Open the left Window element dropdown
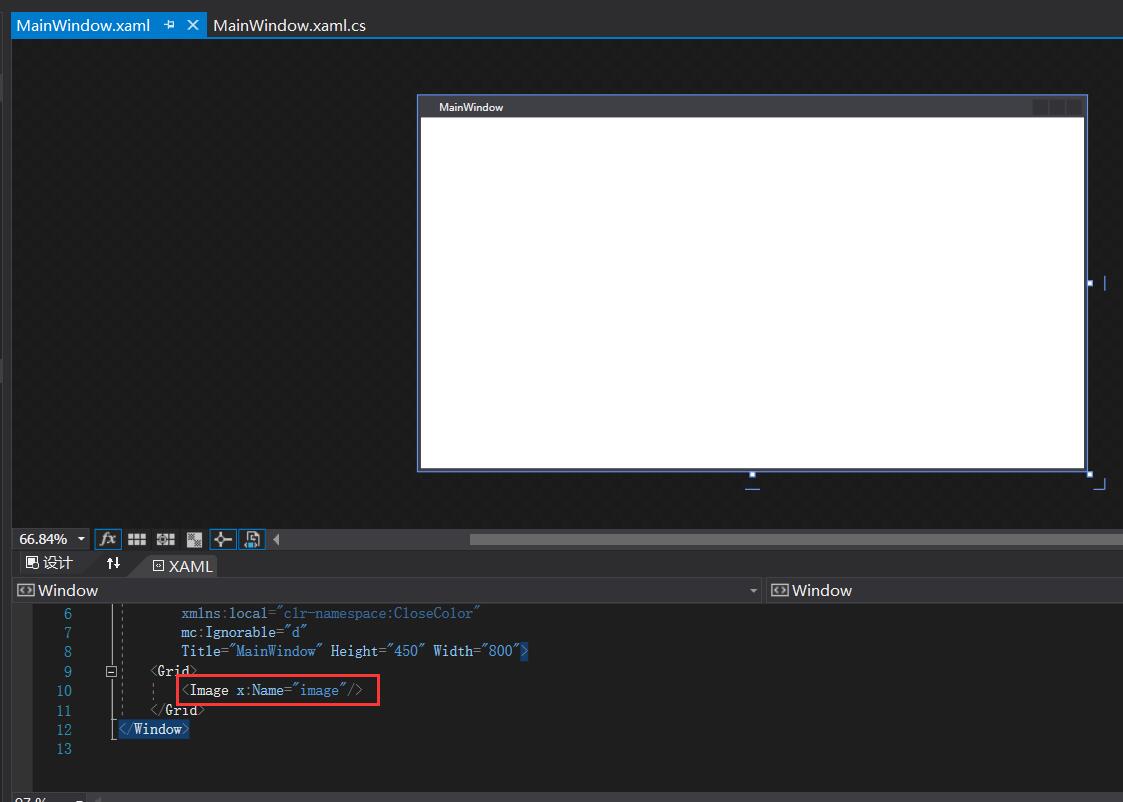 tap(753, 591)
